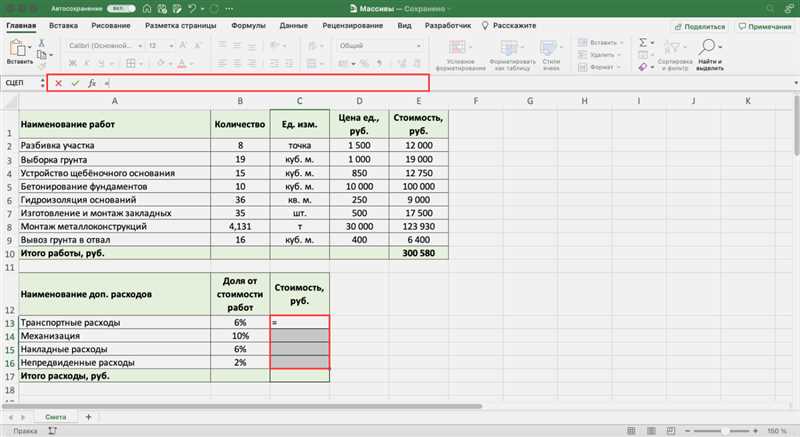Click the Select All corner triangle
This screenshot has height=437, width=800.
(x=10, y=102)
